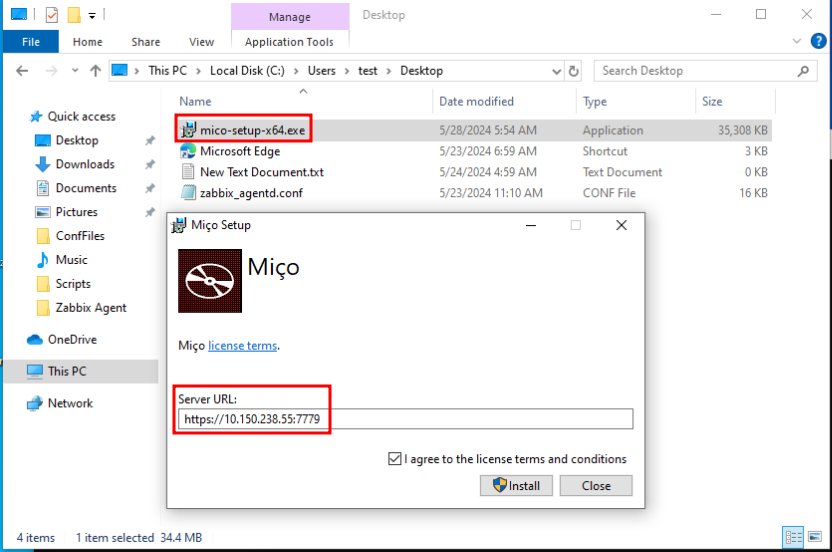Click test in the address path
832x552 pixels.
pyautogui.click(x=368, y=71)
